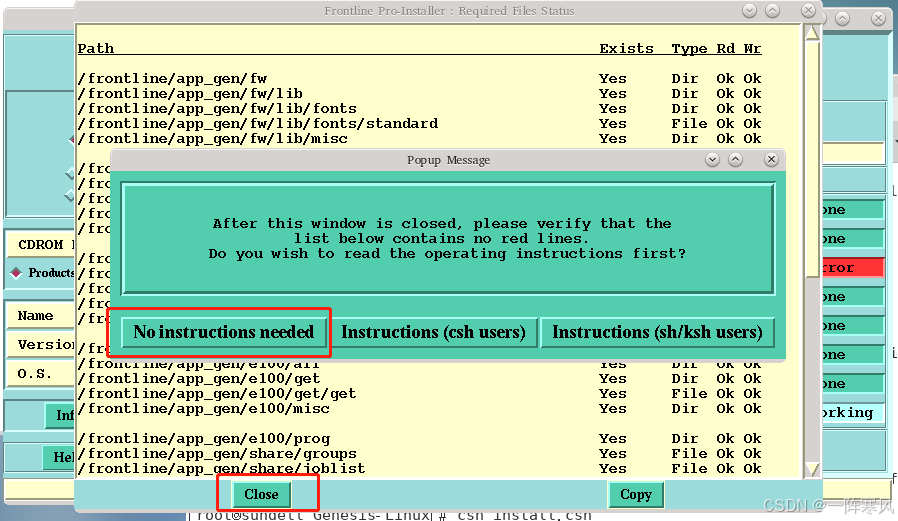Click the scrollbar up arrow in file list
Image resolution: width=898 pixels, height=521 pixels.
812,33
